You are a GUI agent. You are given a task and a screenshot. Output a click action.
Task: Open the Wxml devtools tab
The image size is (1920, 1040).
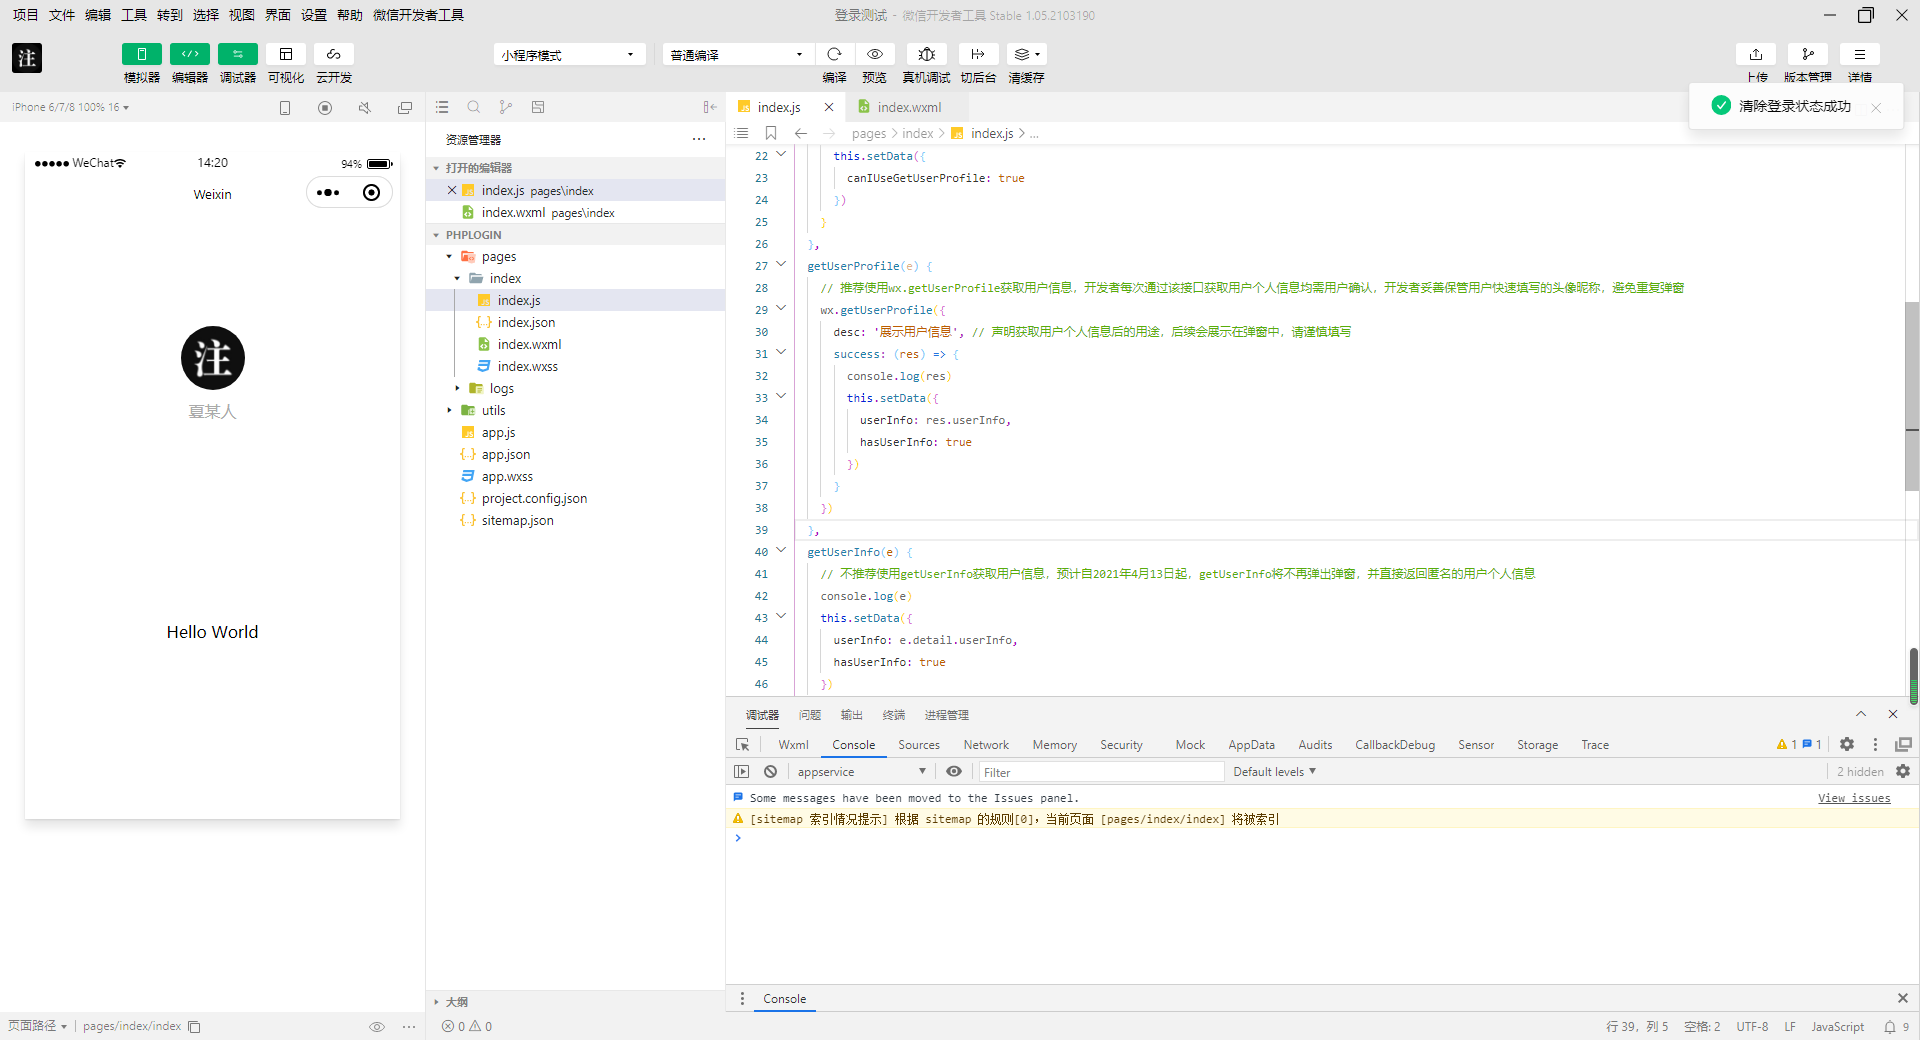793,745
